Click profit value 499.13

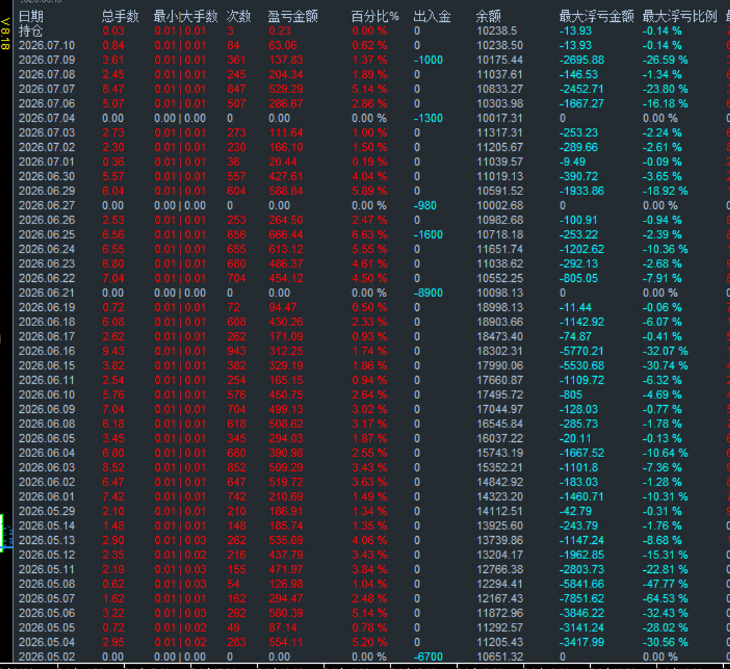click(x=286, y=409)
